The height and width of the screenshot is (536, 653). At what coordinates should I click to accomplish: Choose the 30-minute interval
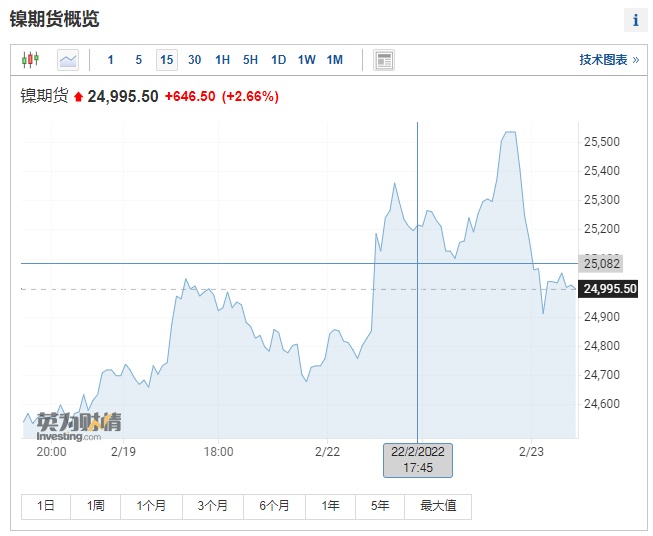click(x=194, y=60)
